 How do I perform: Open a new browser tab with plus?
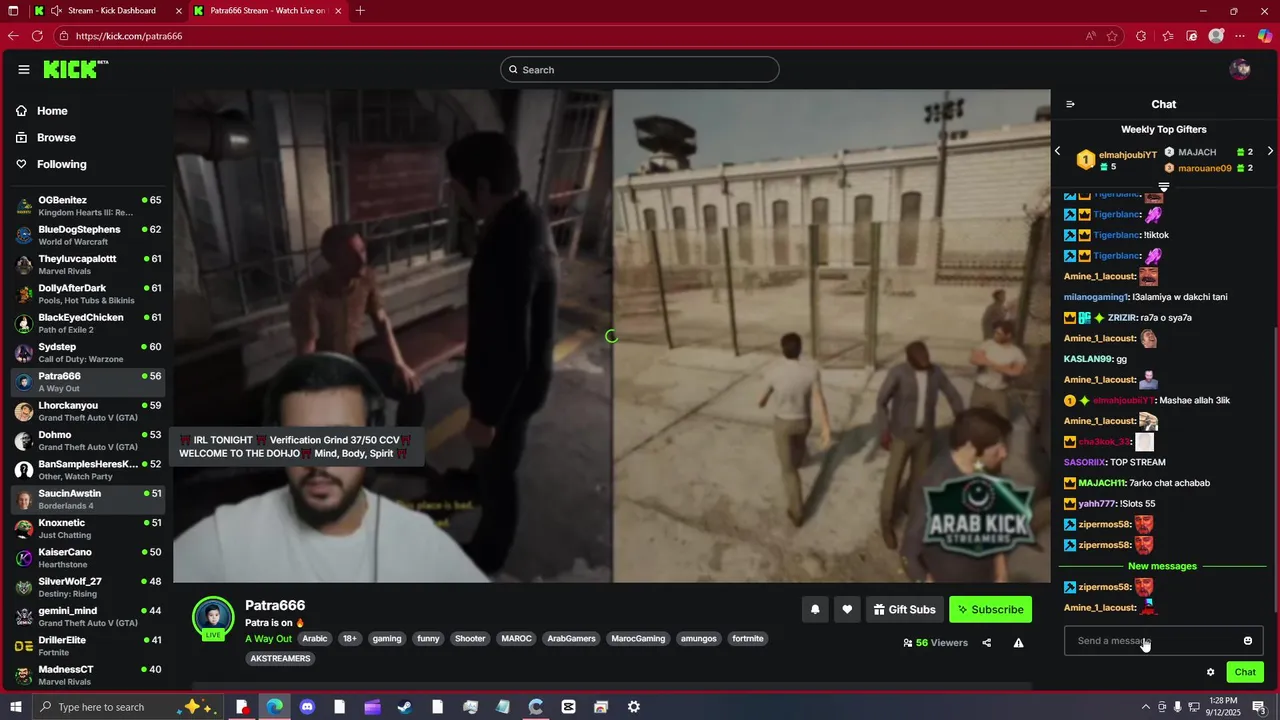[x=360, y=11]
